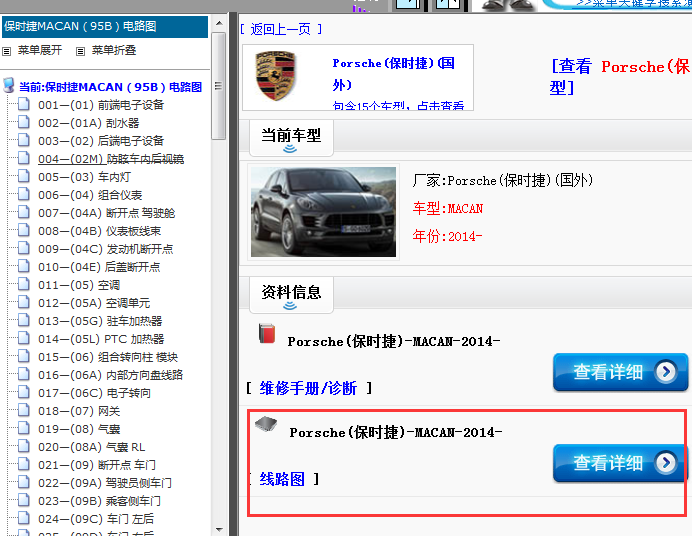
Task: Select 017—(06C) 电子转向
Action: point(94,393)
